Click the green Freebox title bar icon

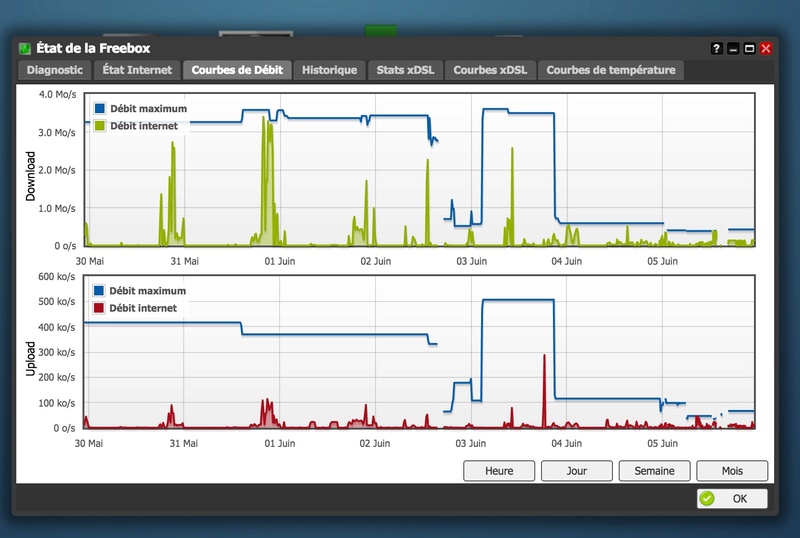(25, 48)
